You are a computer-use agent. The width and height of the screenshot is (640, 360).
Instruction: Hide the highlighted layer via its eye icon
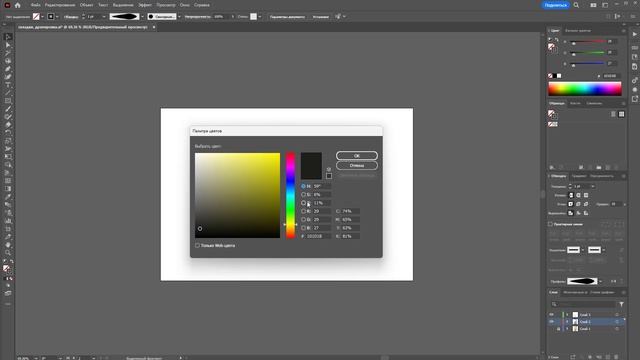[x=551, y=322]
